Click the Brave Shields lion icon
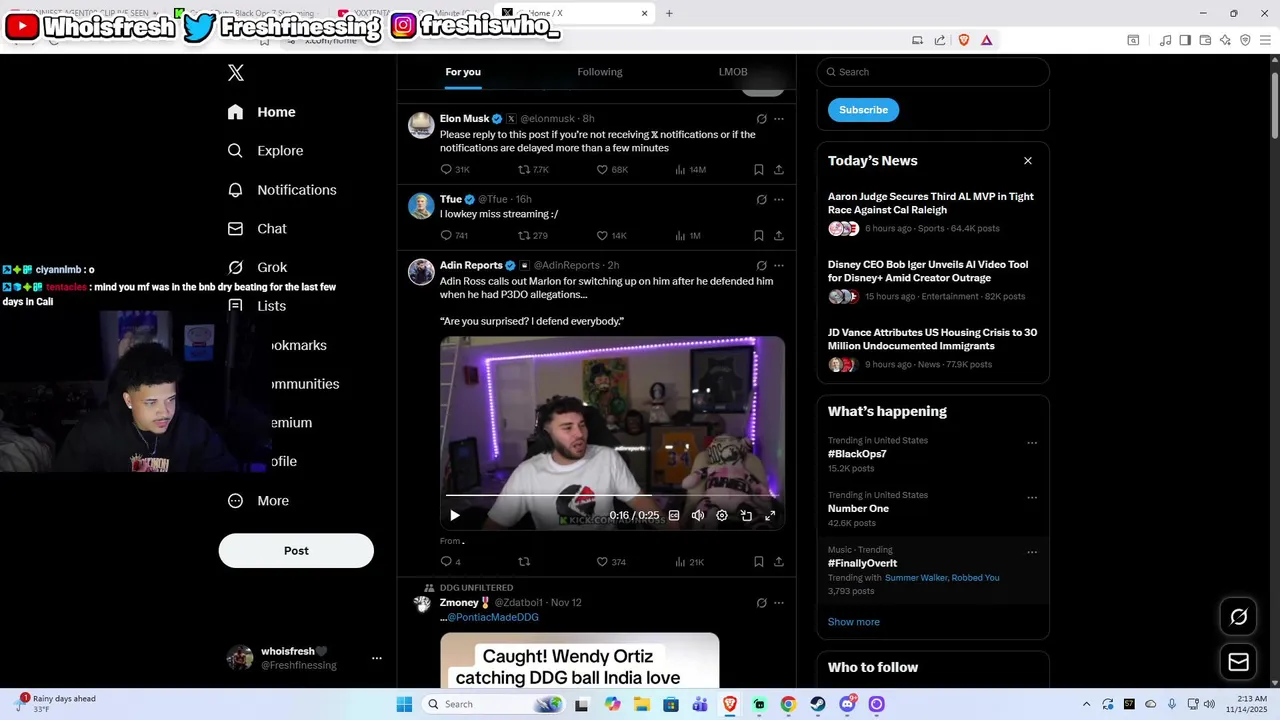The height and width of the screenshot is (720, 1280). [x=964, y=40]
